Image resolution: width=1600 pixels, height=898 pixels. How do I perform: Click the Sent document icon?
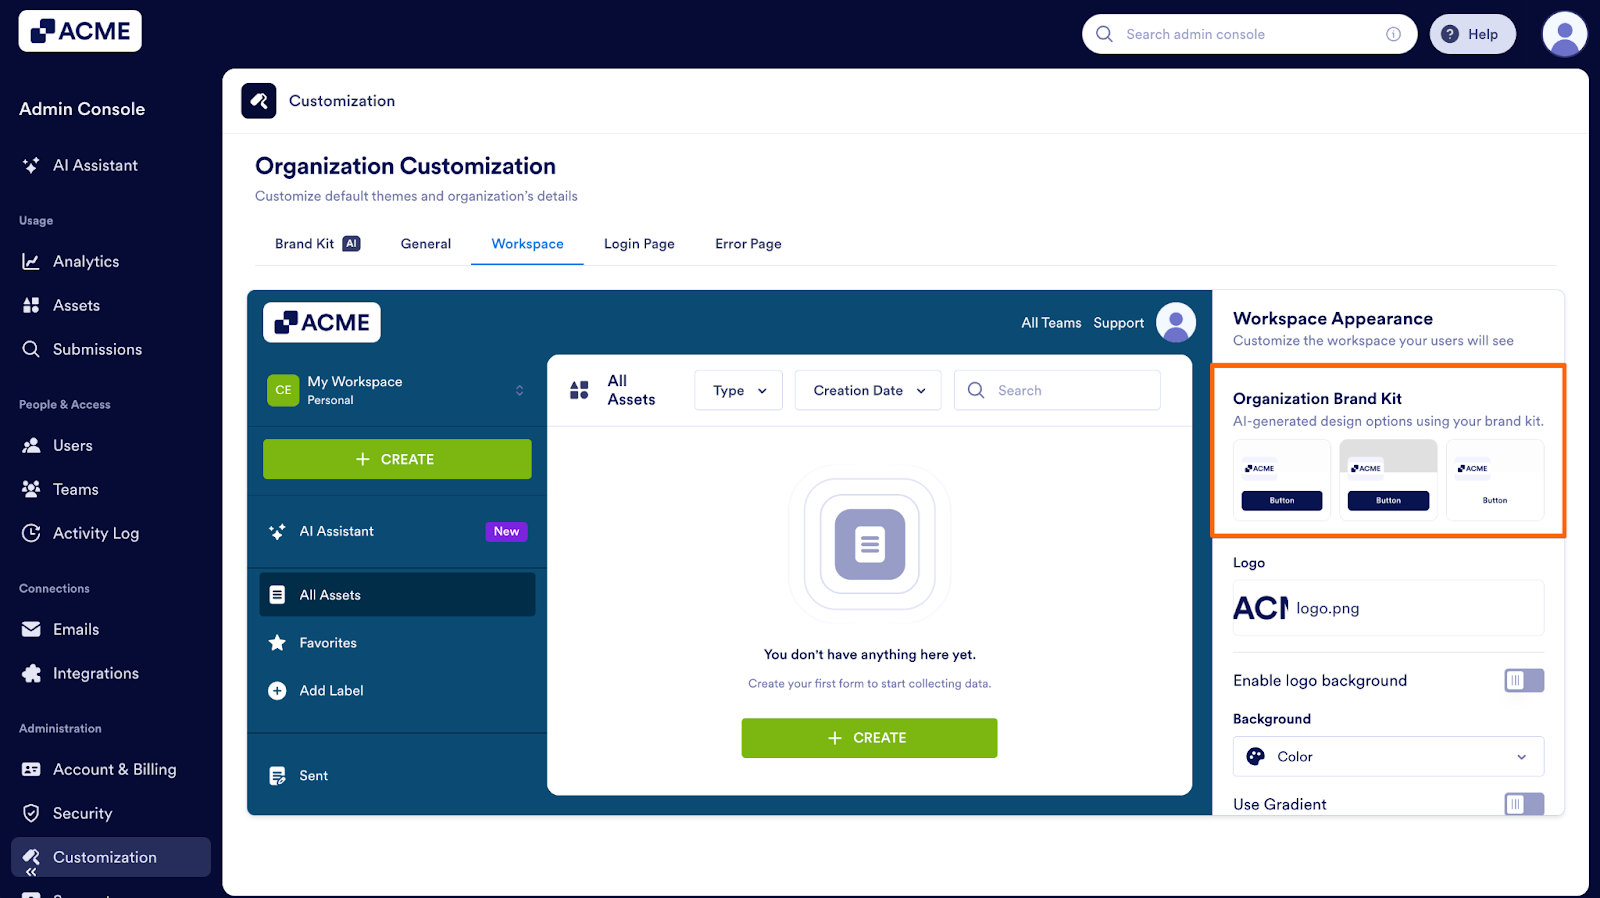pos(277,776)
